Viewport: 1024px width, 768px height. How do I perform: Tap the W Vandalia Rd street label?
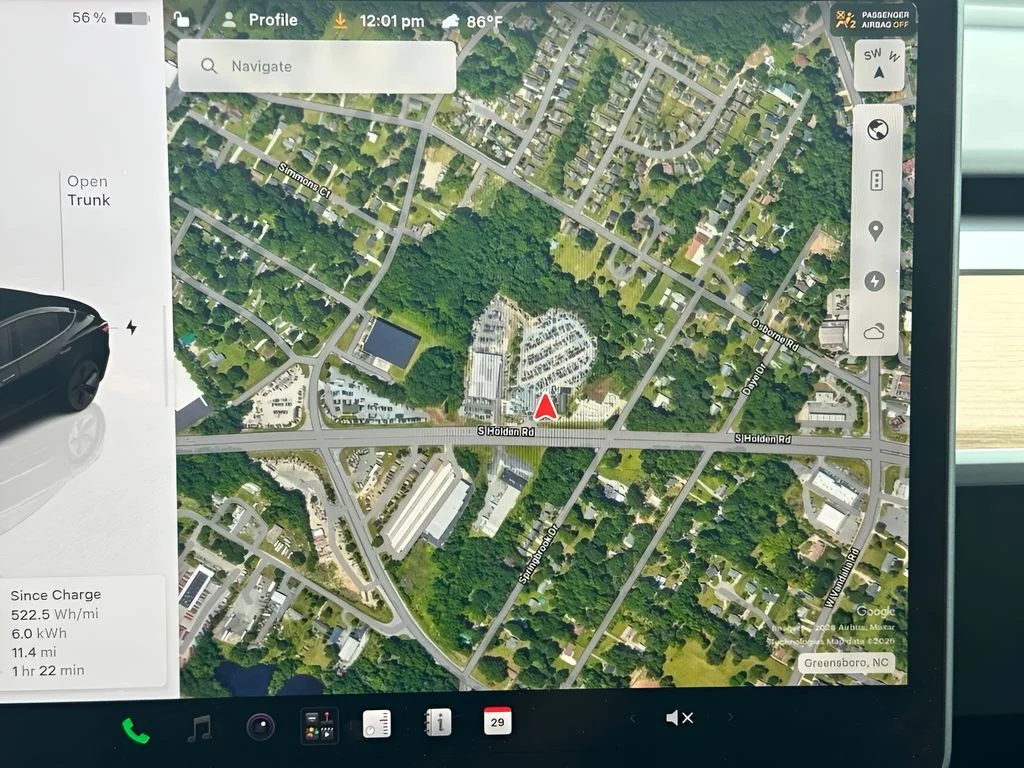tap(841, 578)
